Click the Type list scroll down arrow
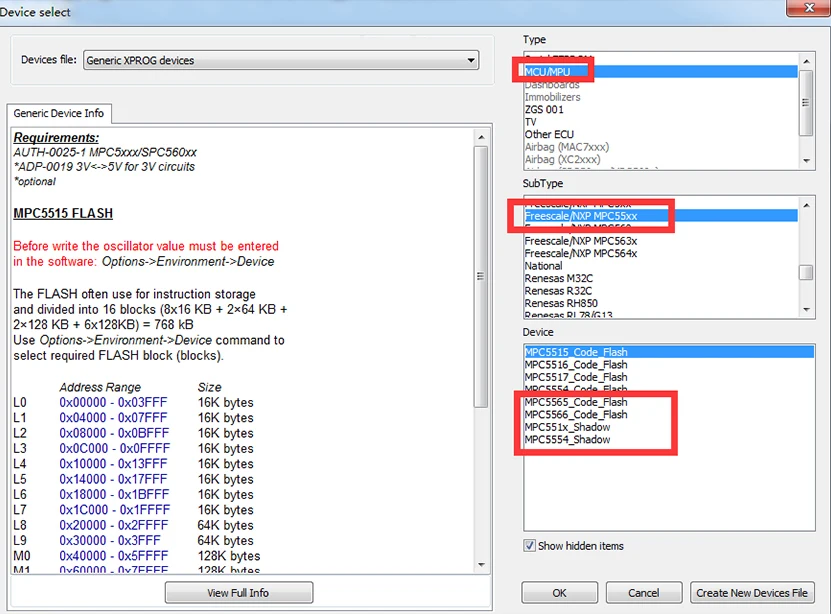This screenshot has width=831, height=614. pyautogui.click(x=806, y=161)
